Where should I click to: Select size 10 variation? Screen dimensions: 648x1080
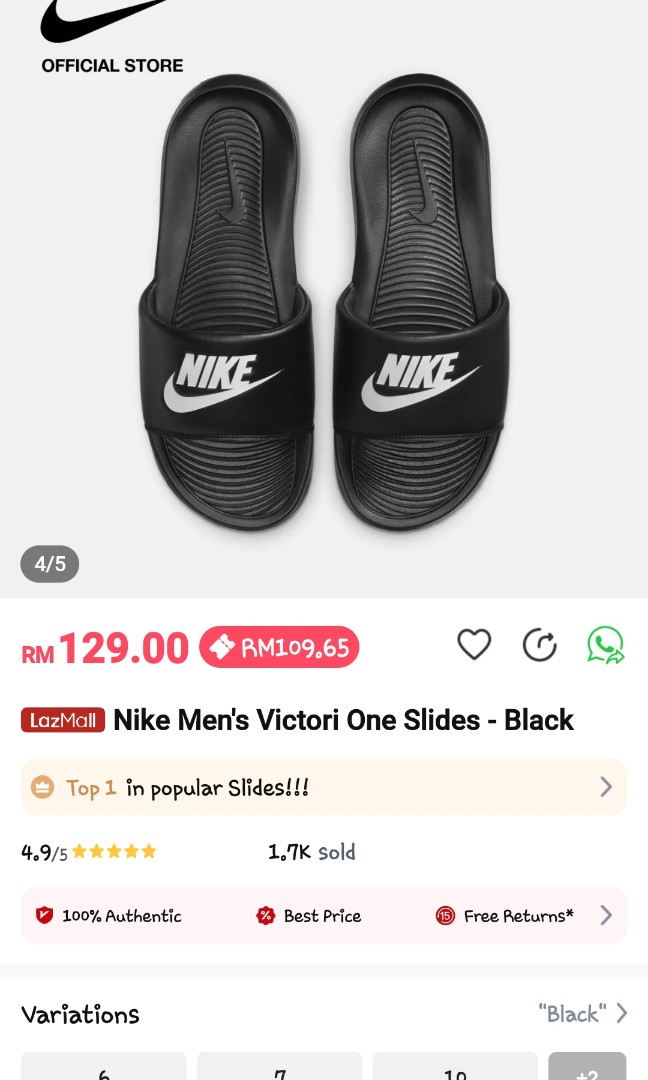[x=454, y=1072]
